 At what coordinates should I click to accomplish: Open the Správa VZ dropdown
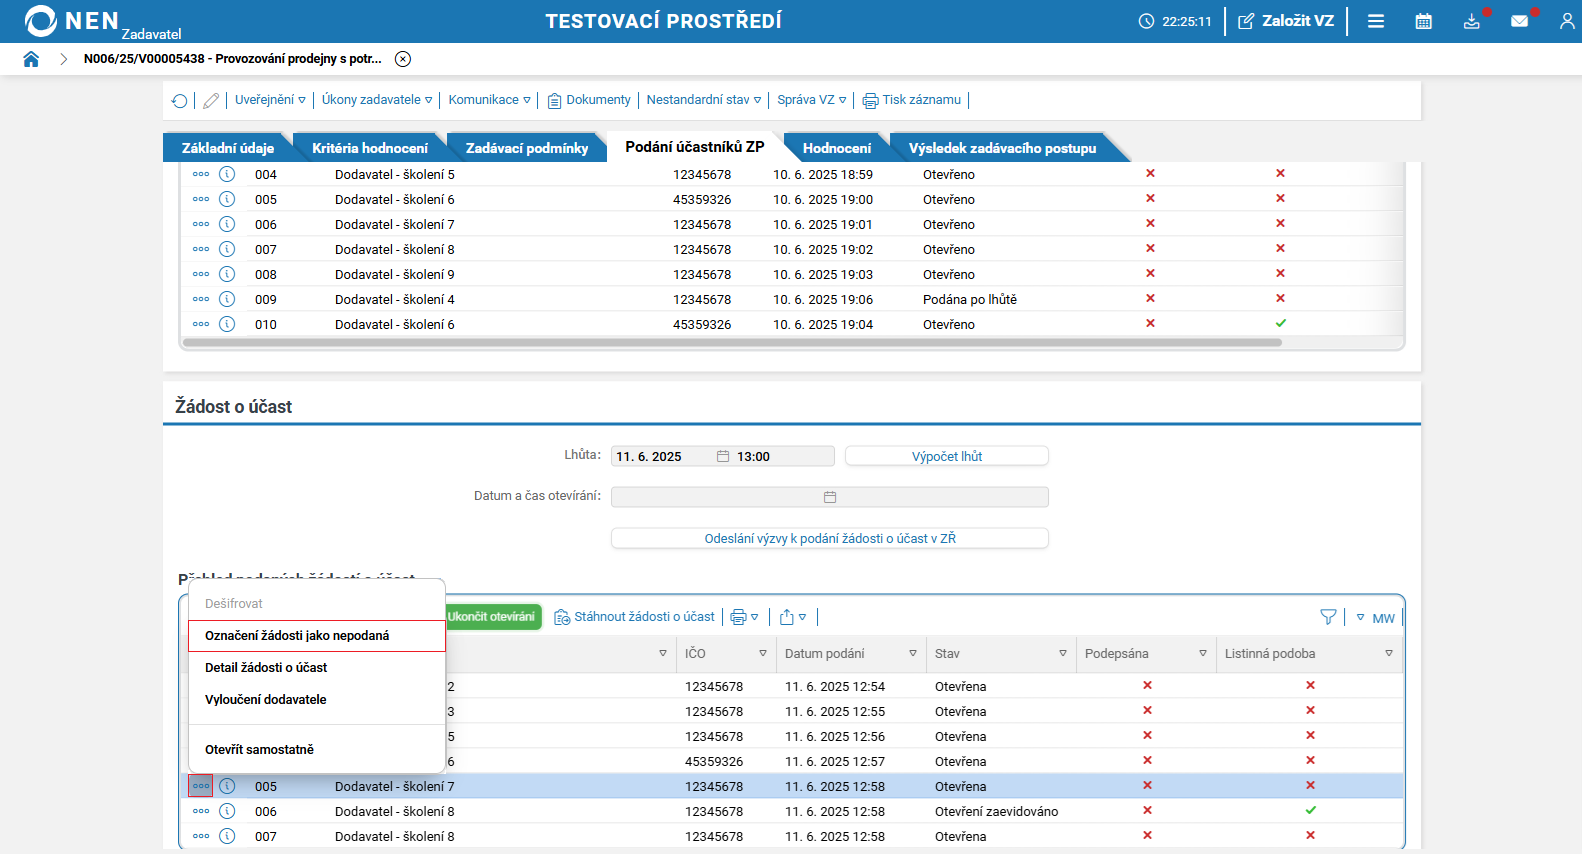coord(811,100)
